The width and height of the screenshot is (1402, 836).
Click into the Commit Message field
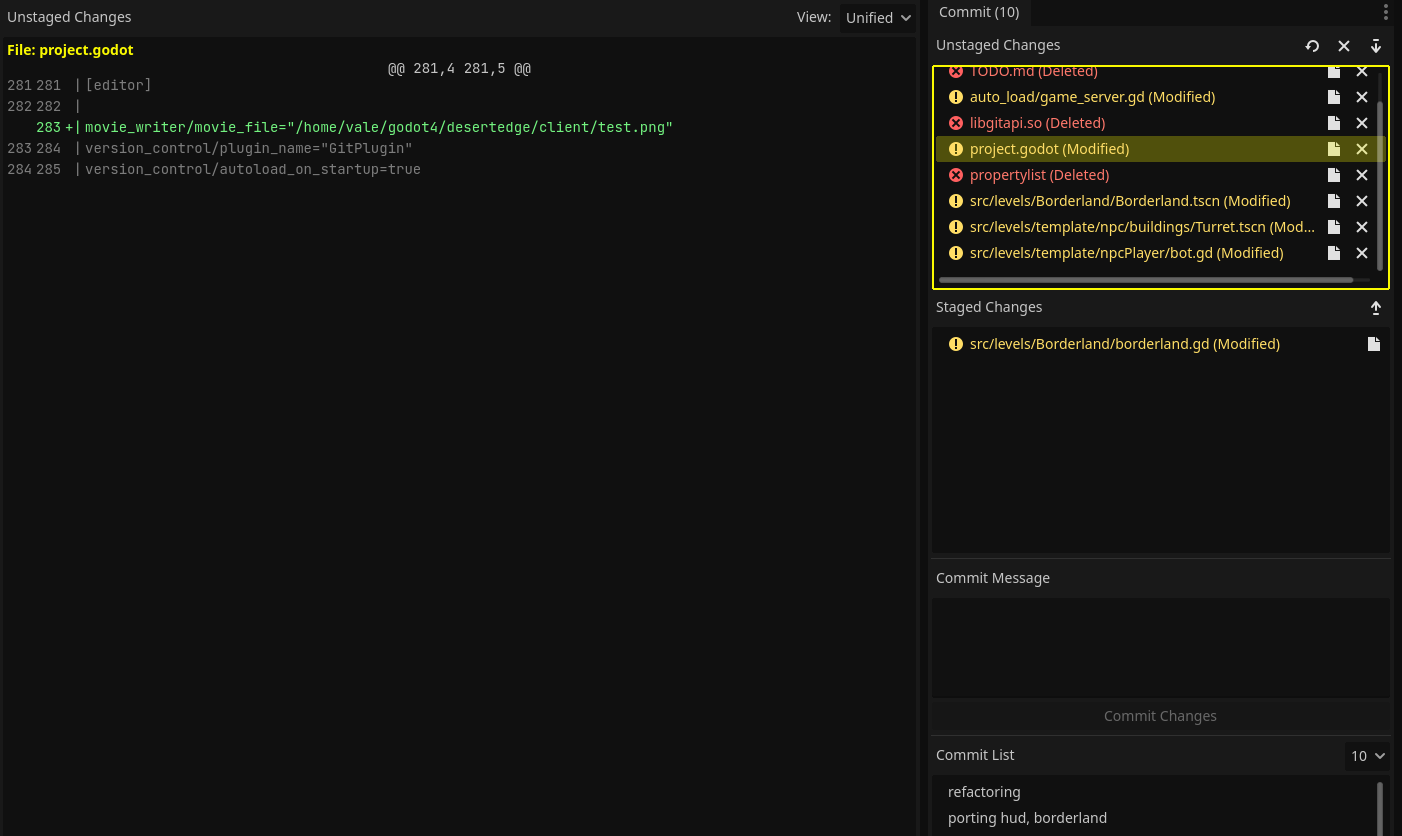[x=1161, y=648]
